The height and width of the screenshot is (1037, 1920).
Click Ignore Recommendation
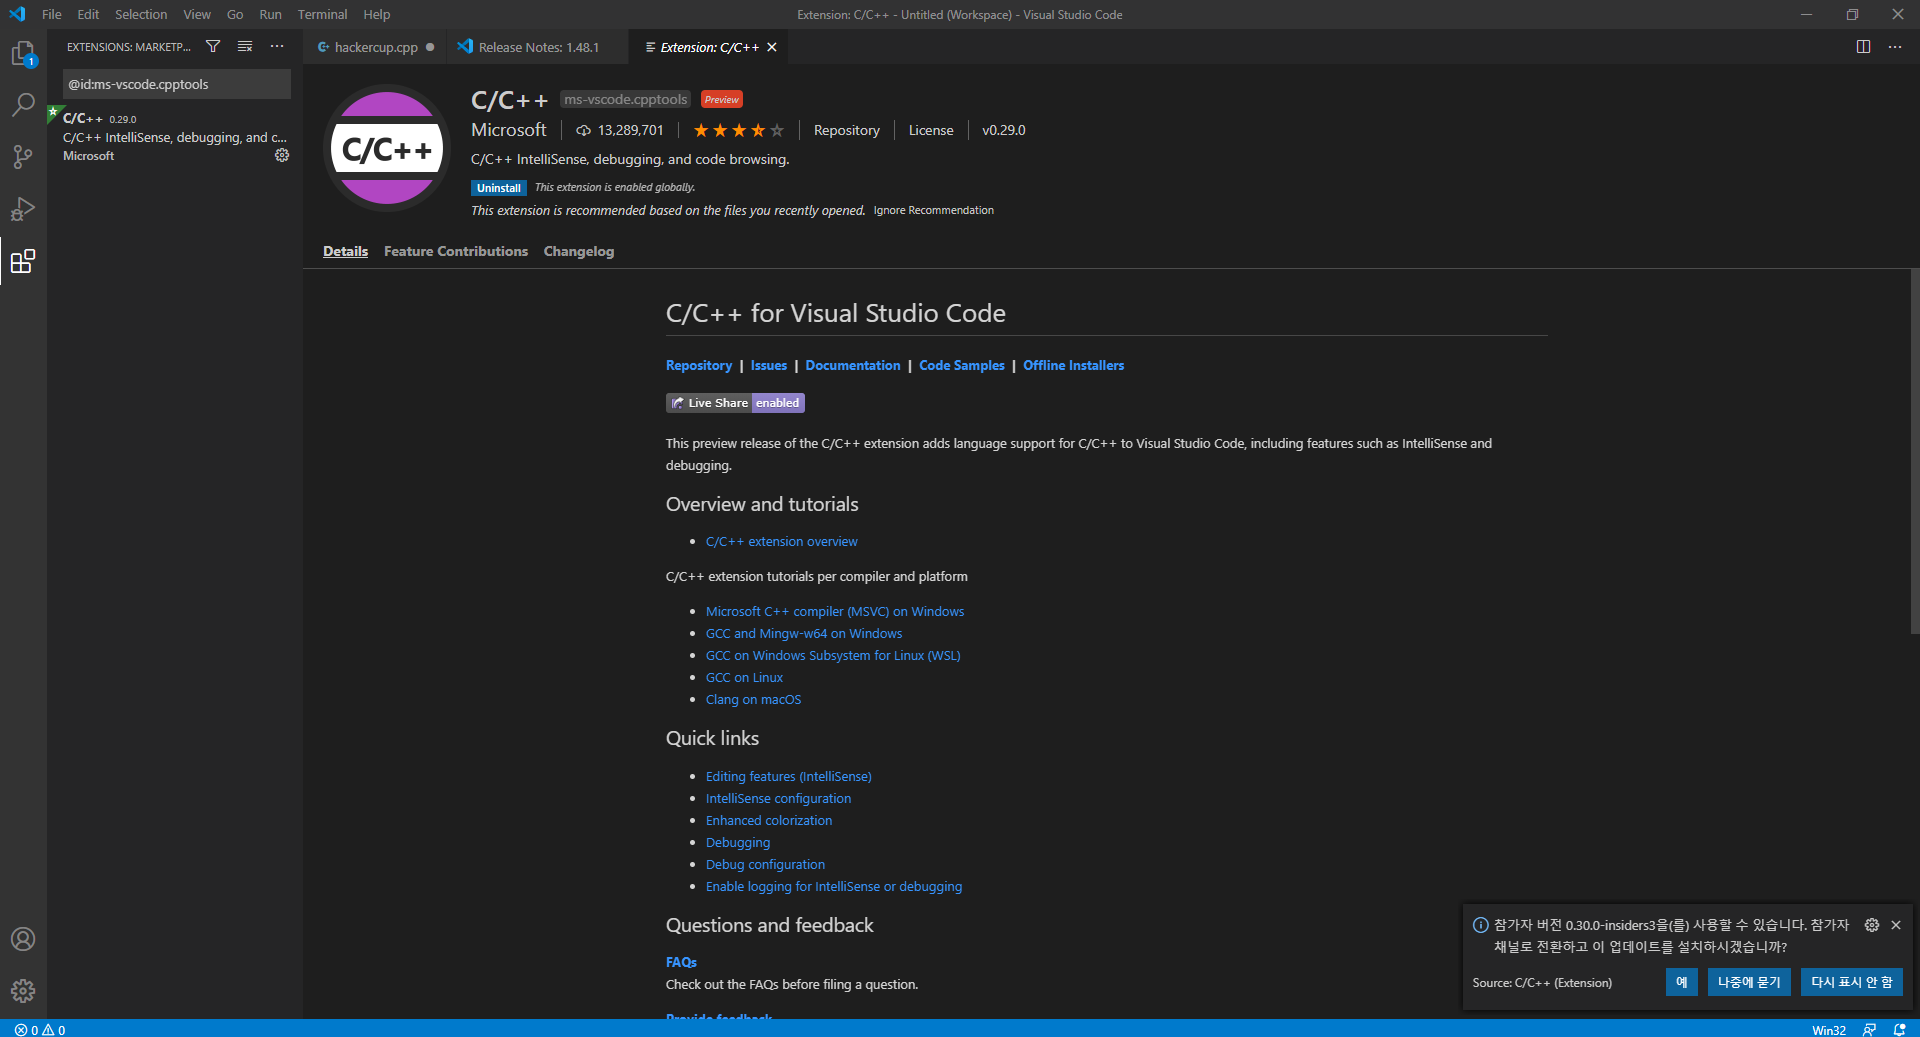(x=933, y=210)
